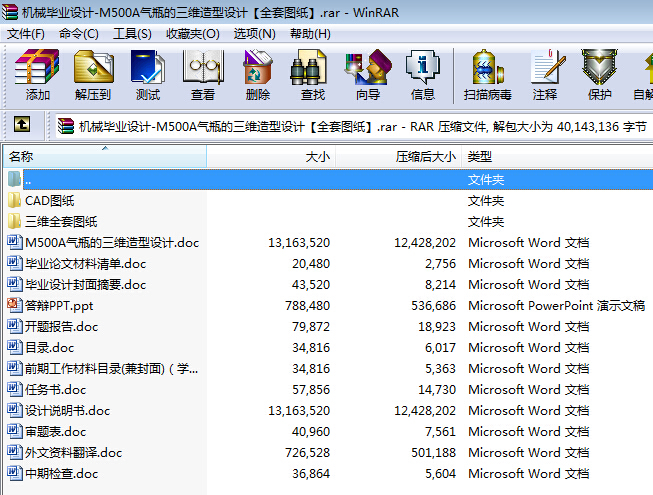Open the 选项(N) menu

pyautogui.click(x=254, y=34)
